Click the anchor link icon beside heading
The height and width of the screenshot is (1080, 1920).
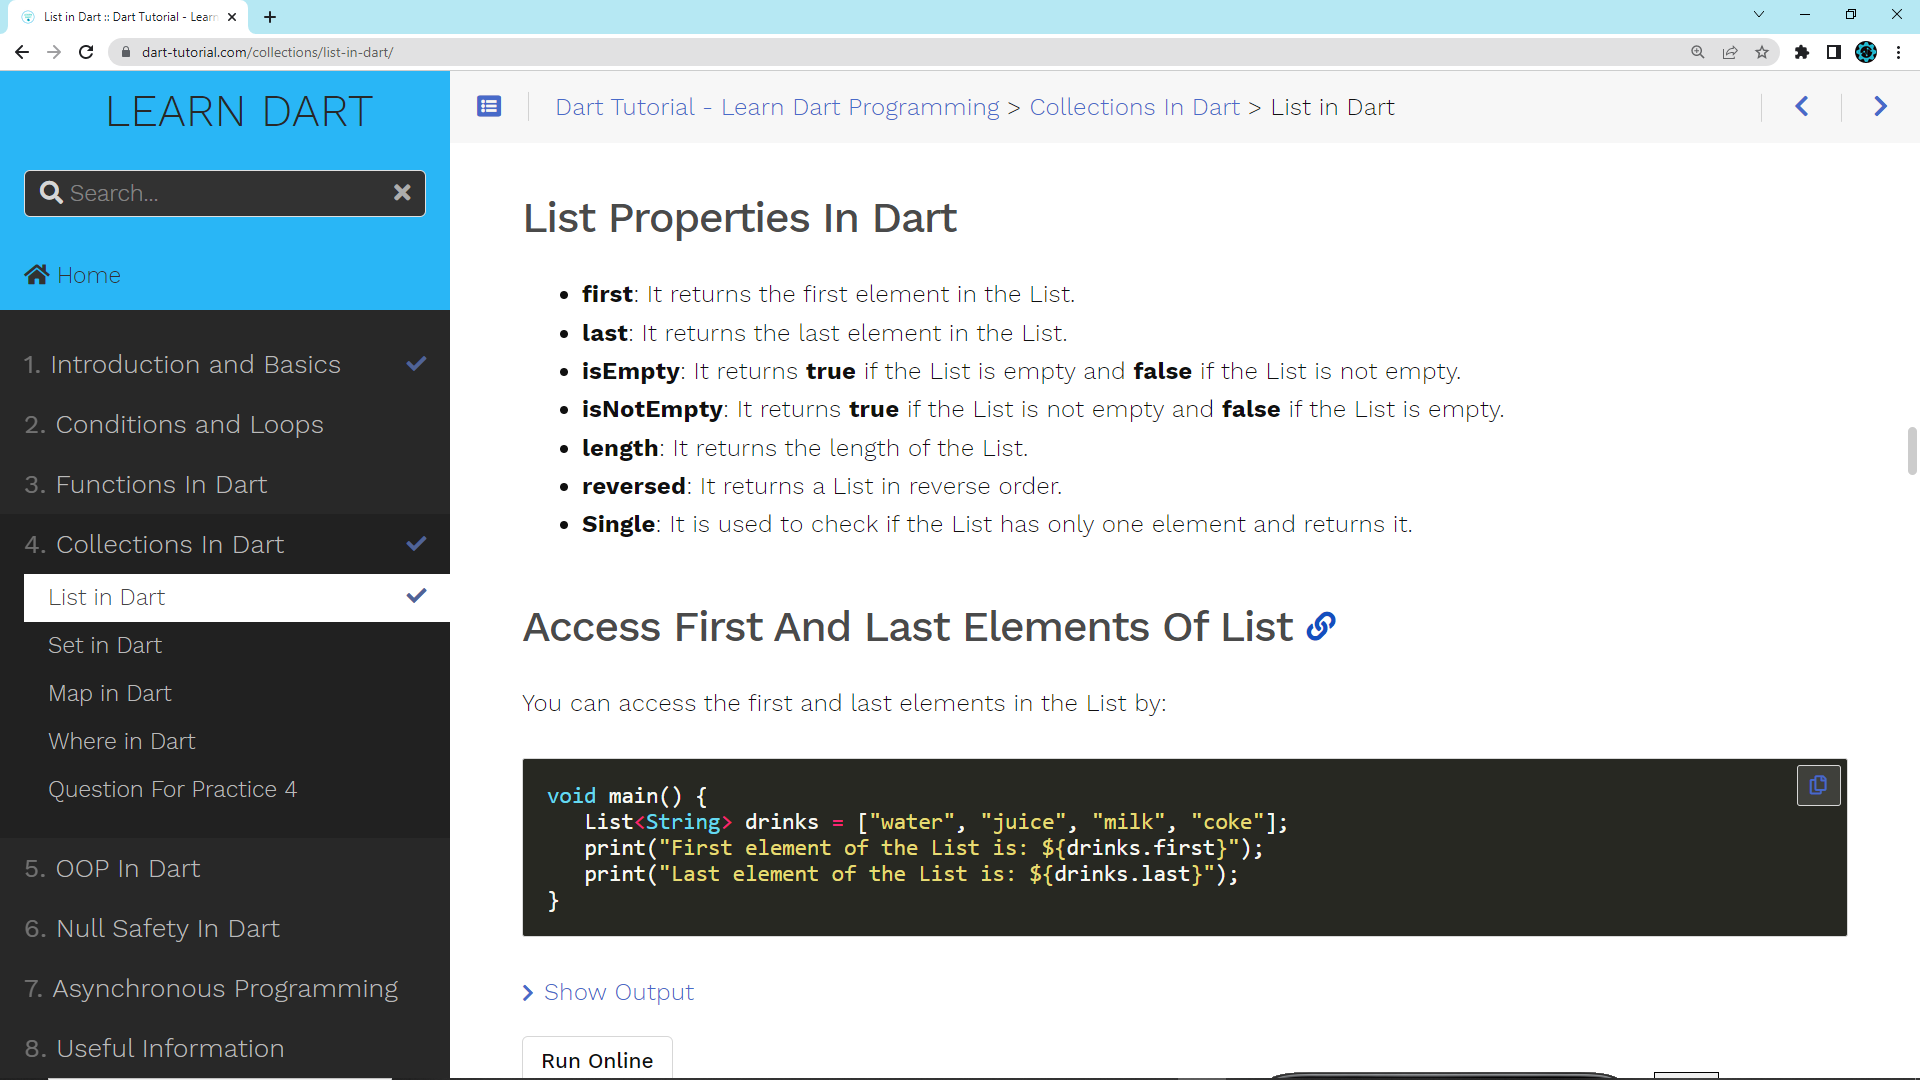pyautogui.click(x=1321, y=627)
